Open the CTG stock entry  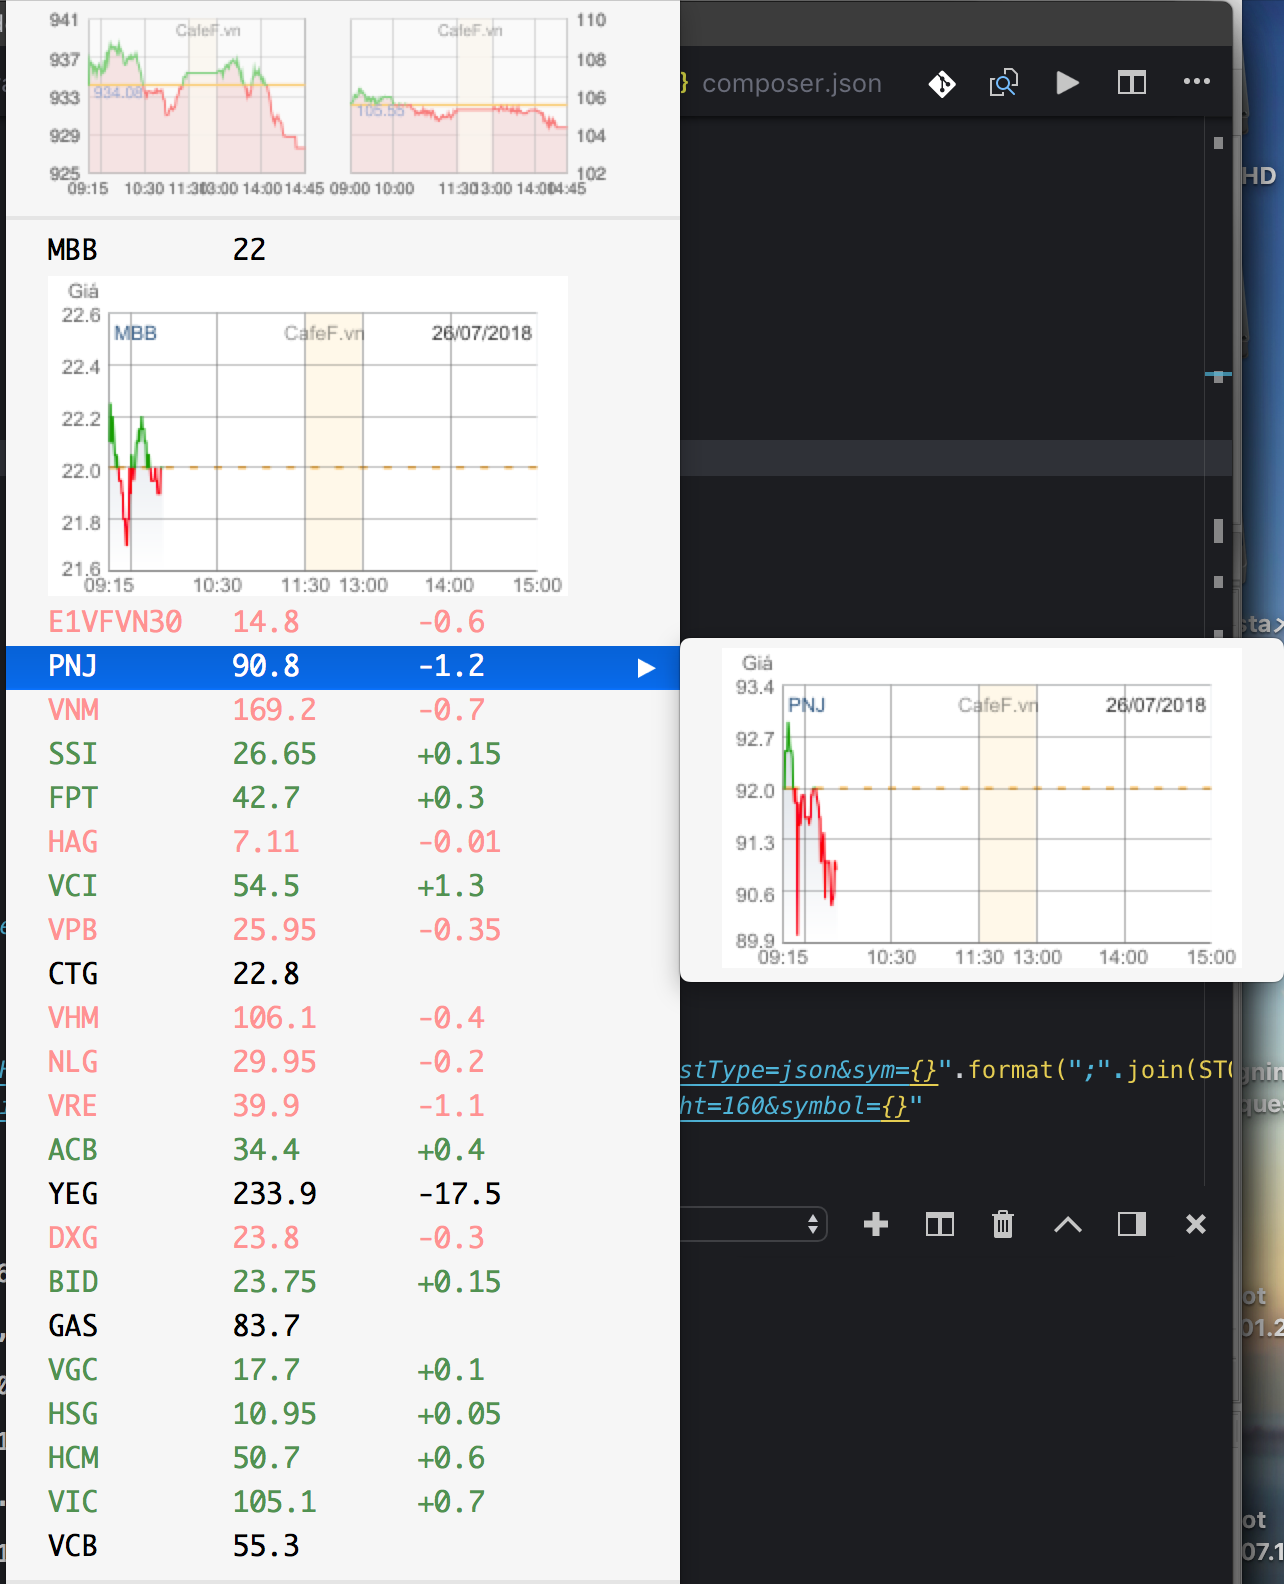343,975
